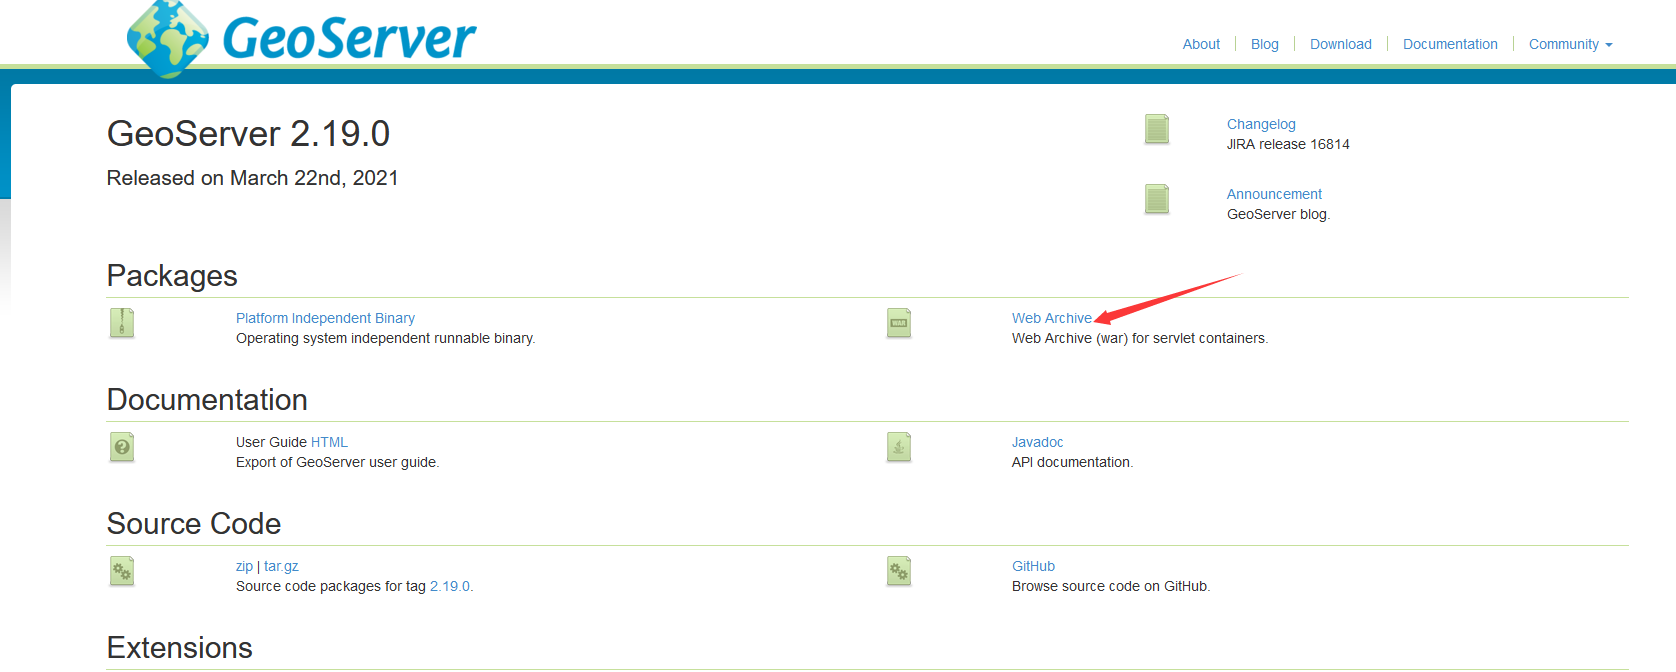Download the source code zip

tap(244, 566)
